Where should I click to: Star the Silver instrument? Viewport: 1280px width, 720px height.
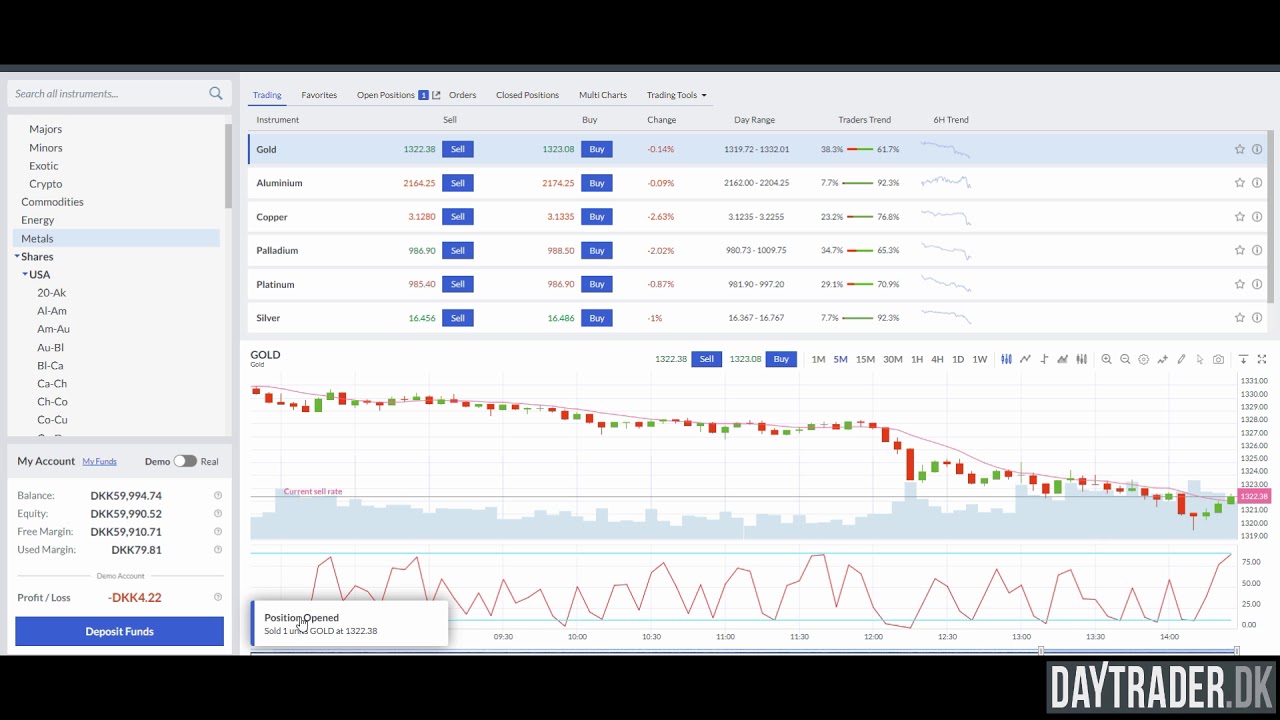pyautogui.click(x=1239, y=318)
